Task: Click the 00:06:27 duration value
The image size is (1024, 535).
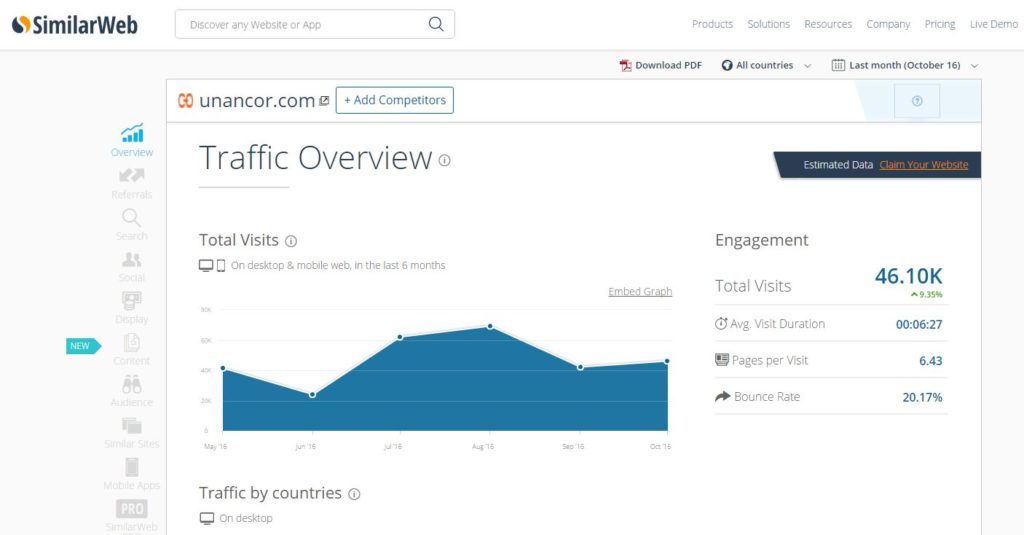Action: 919,325
